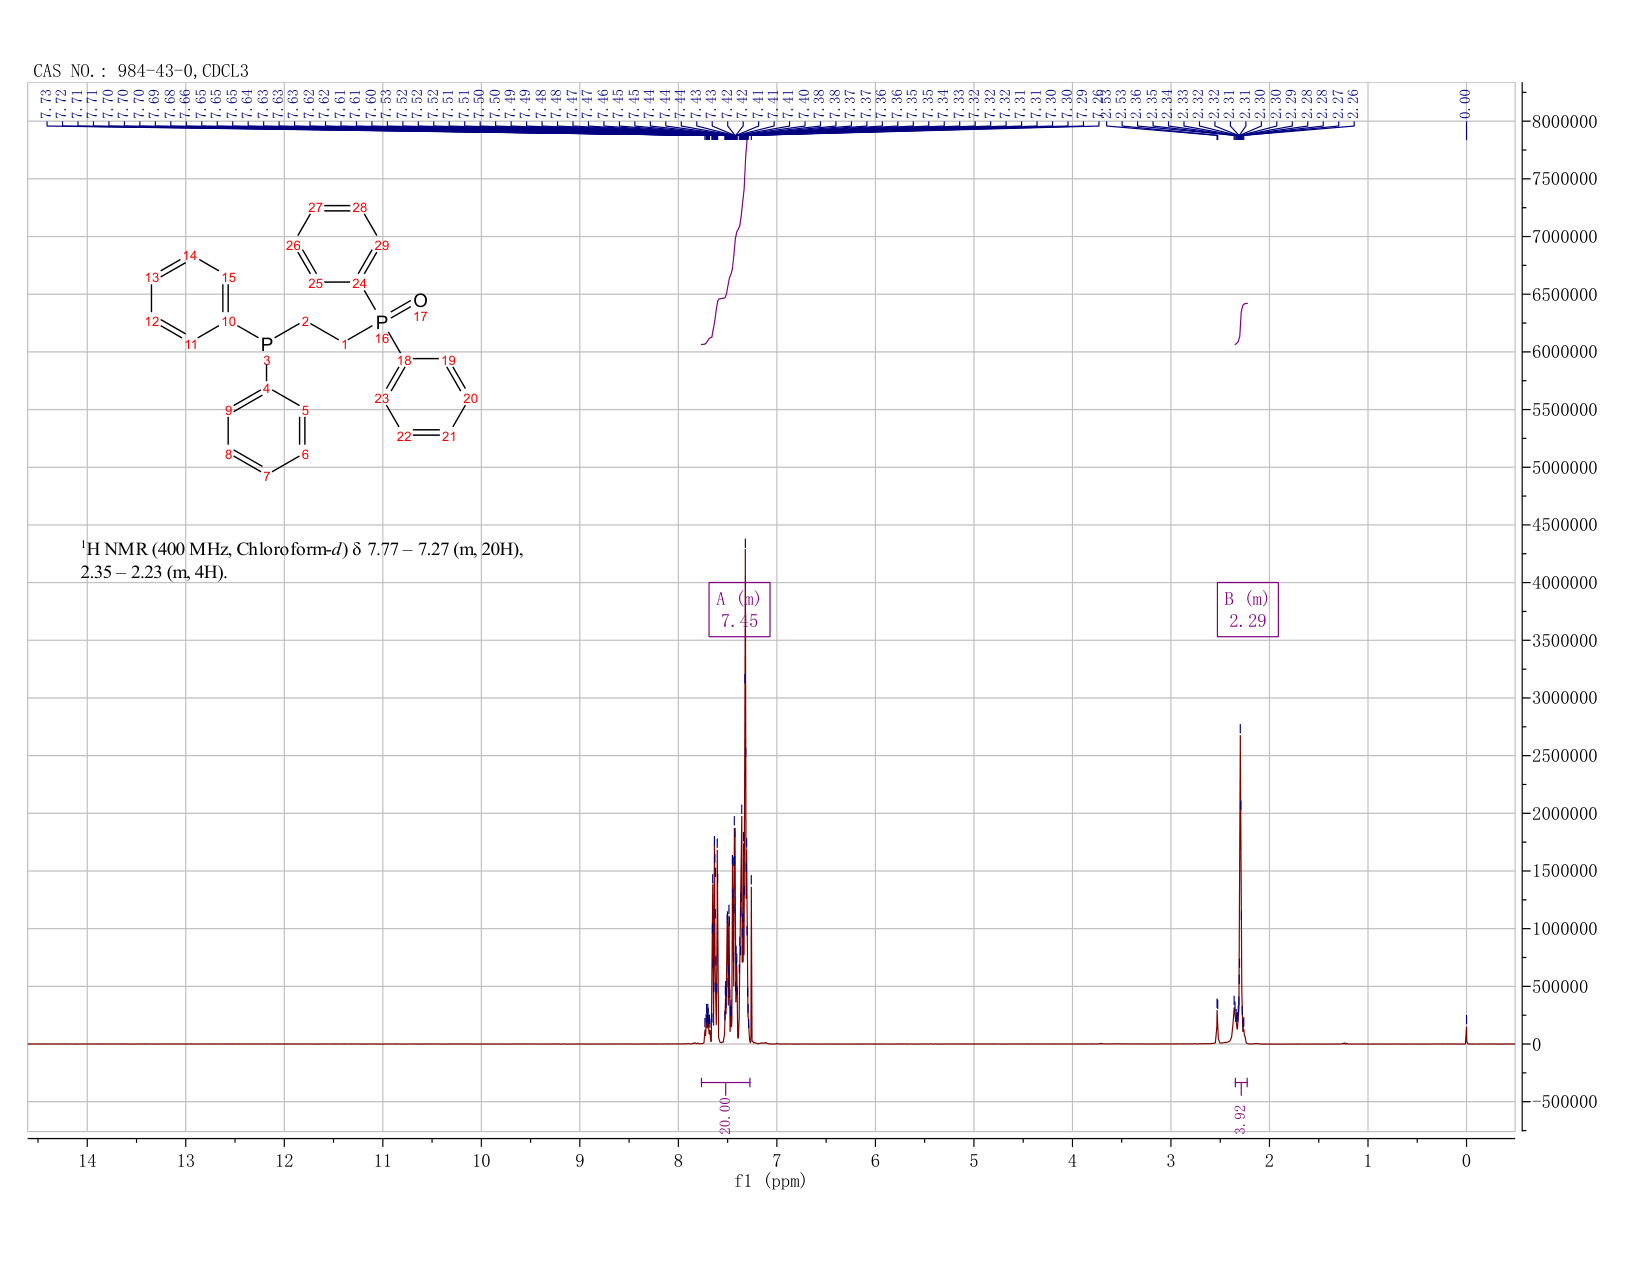Image resolution: width=1650 pixels, height=1275 pixels.
Task: Click the 14 ppm tick on the x-axis
Action: point(87,1160)
